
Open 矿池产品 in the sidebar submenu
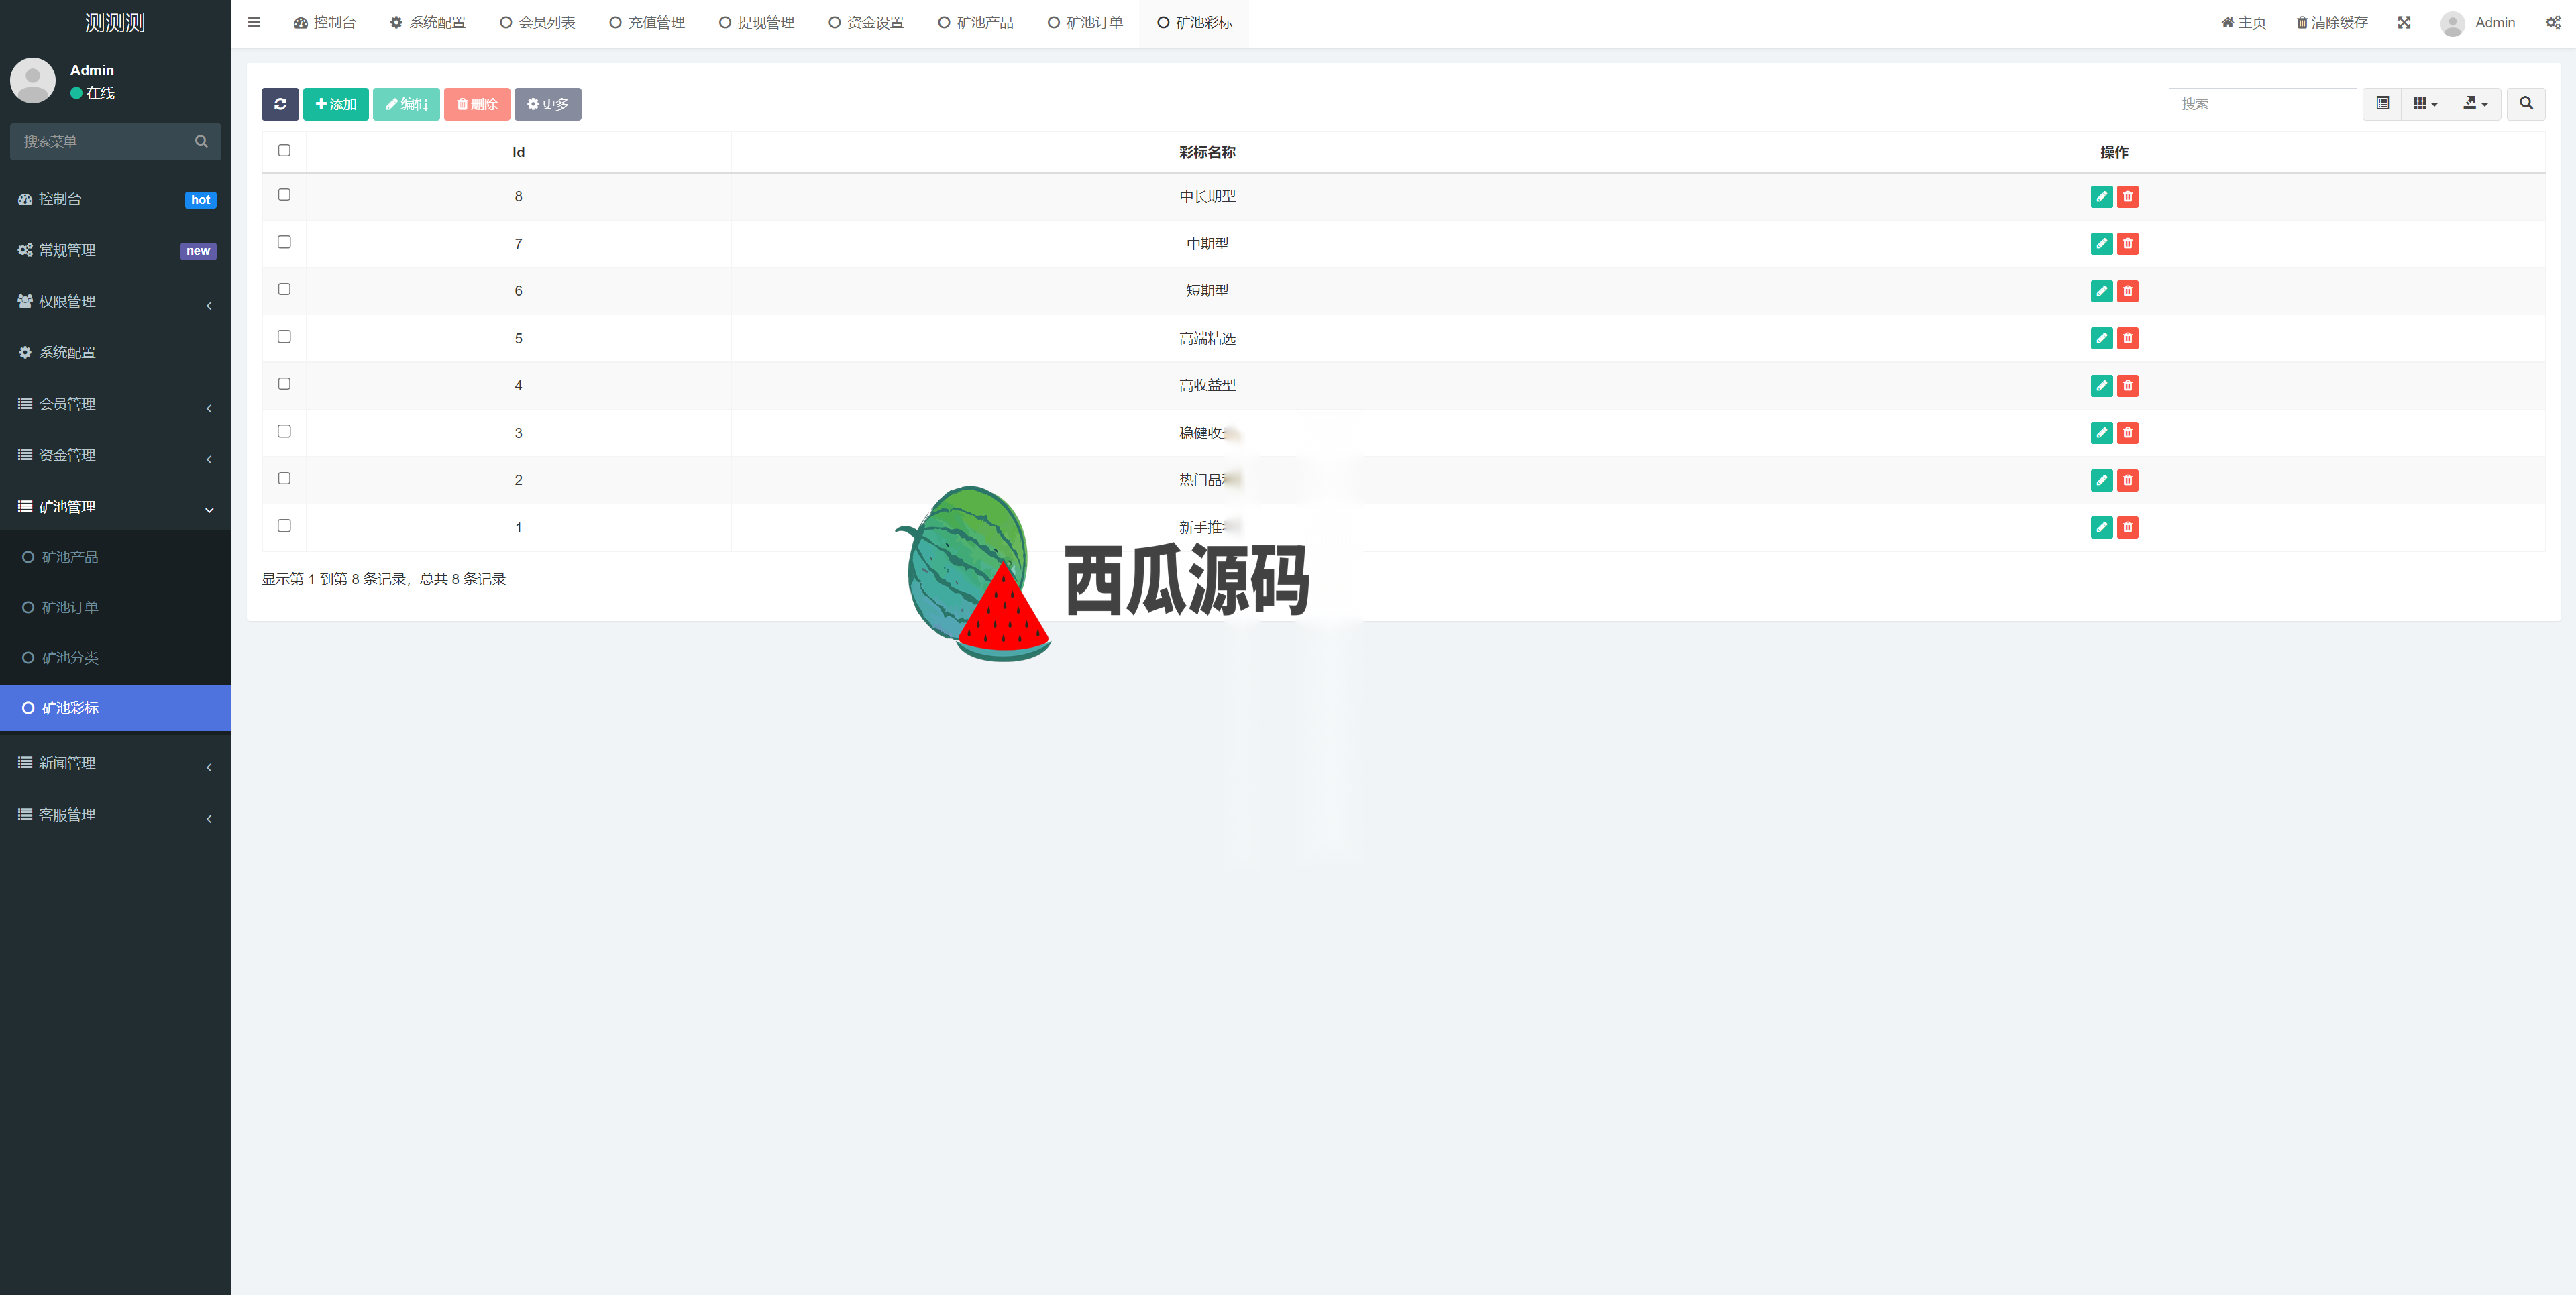click(x=115, y=558)
